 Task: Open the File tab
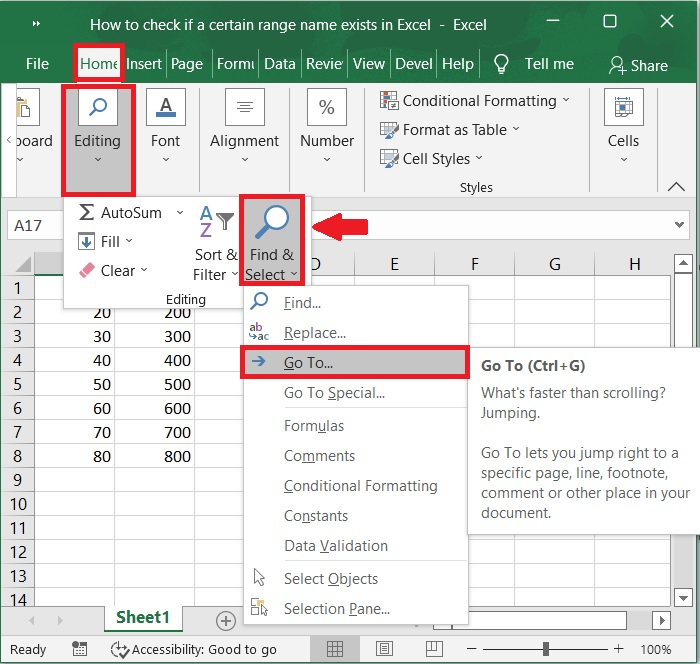(37, 64)
